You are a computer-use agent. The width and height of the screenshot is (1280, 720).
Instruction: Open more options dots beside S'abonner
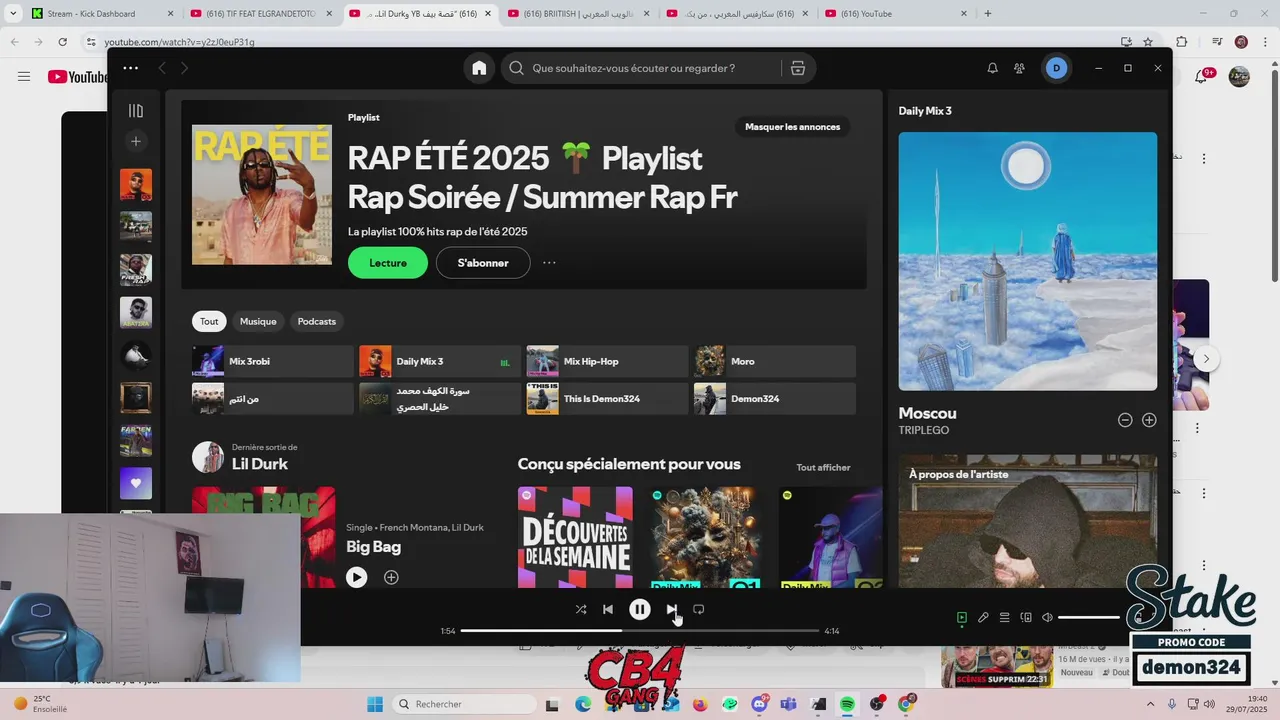point(549,263)
